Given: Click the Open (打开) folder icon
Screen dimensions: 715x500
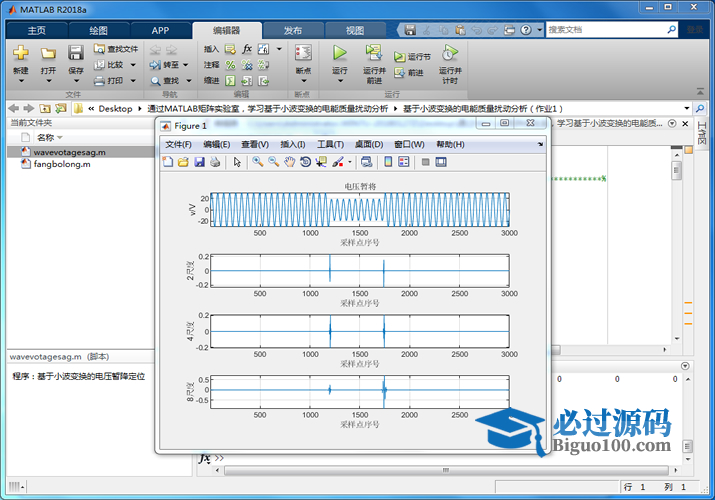Looking at the screenshot, I should [48, 53].
